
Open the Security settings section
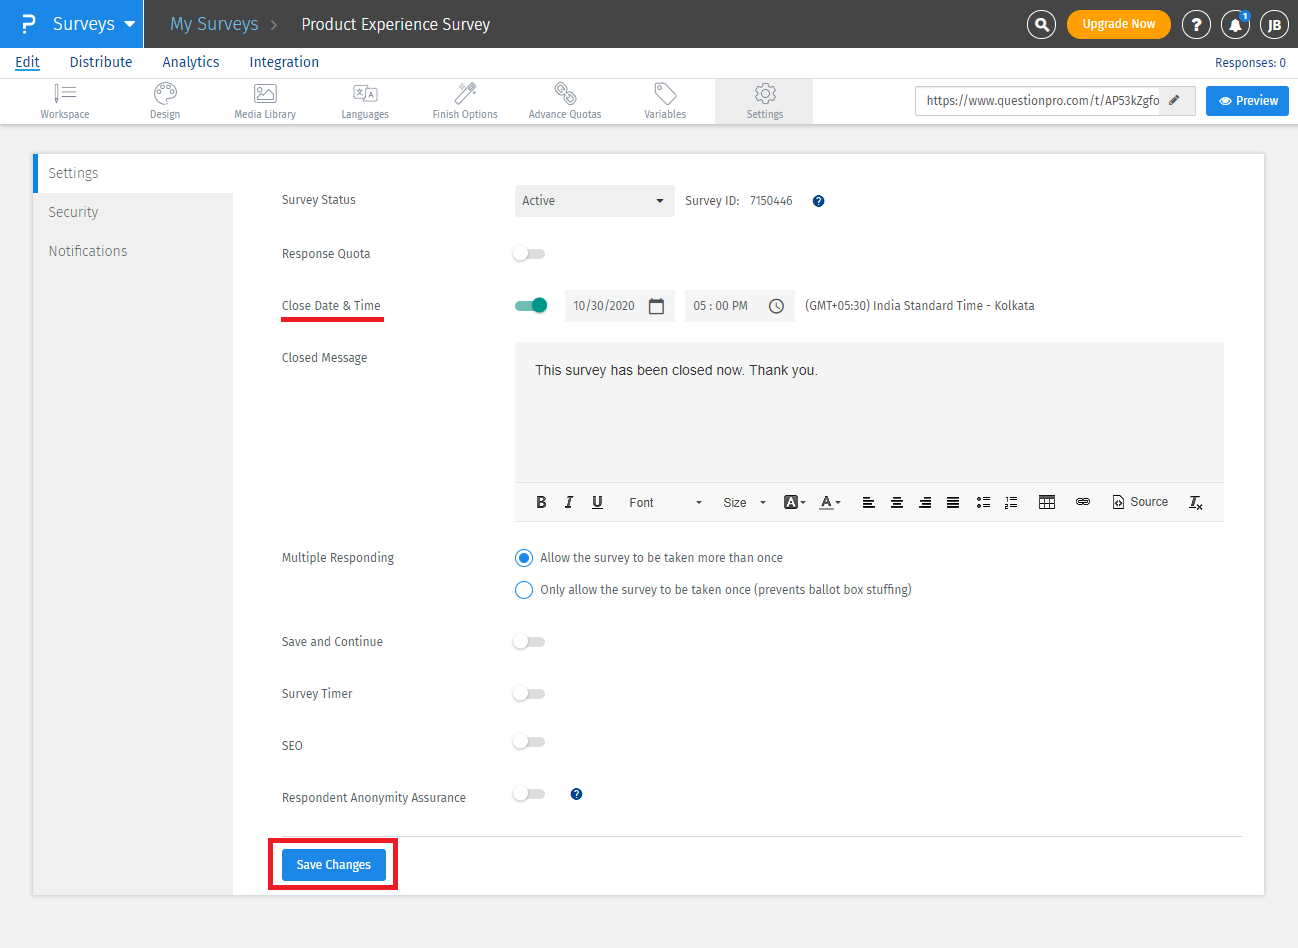click(x=73, y=212)
